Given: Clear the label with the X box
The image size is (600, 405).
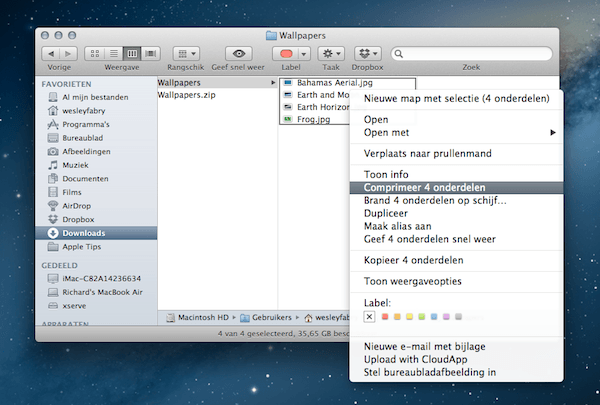Looking at the screenshot, I should click(x=369, y=317).
